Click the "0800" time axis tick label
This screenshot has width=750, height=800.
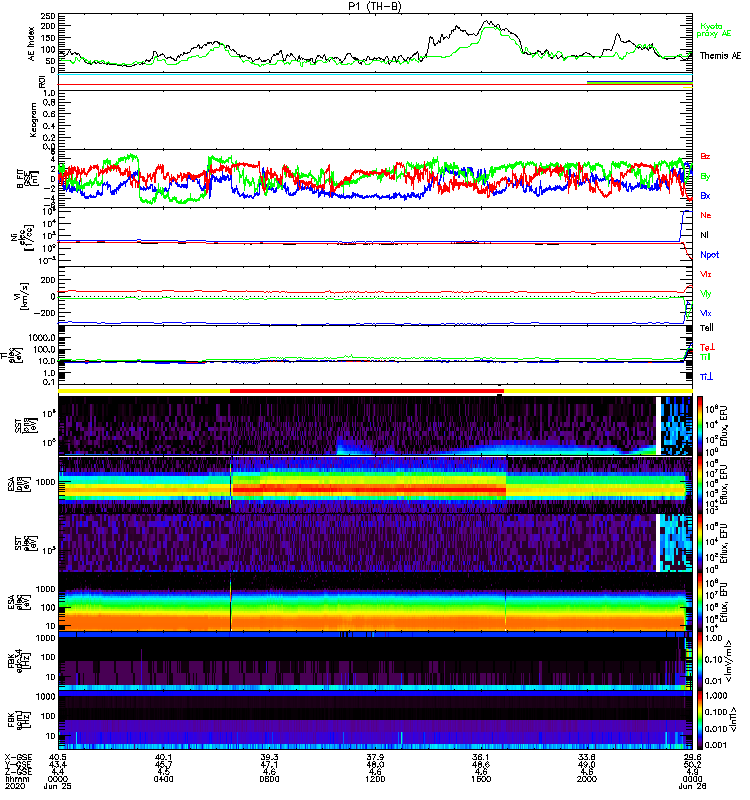(269, 779)
